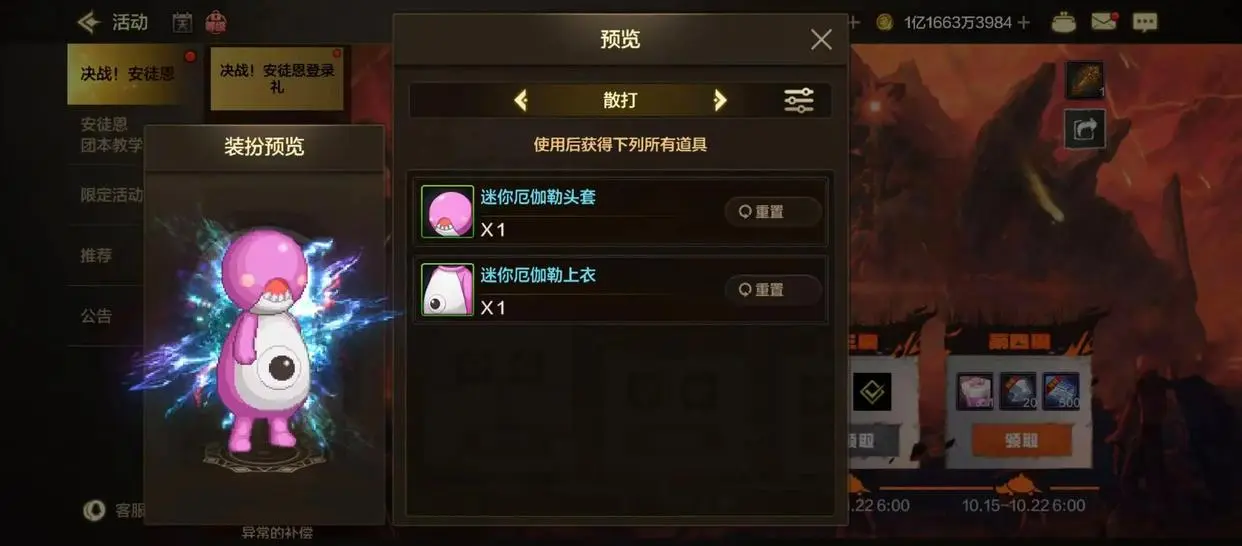Click the calendar icon next to 活动
This screenshot has height=546, width=1242.
point(182,22)
